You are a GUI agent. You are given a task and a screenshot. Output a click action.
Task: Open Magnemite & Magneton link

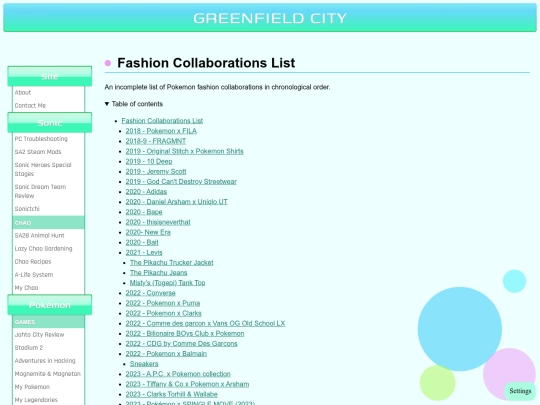(48, 374)
